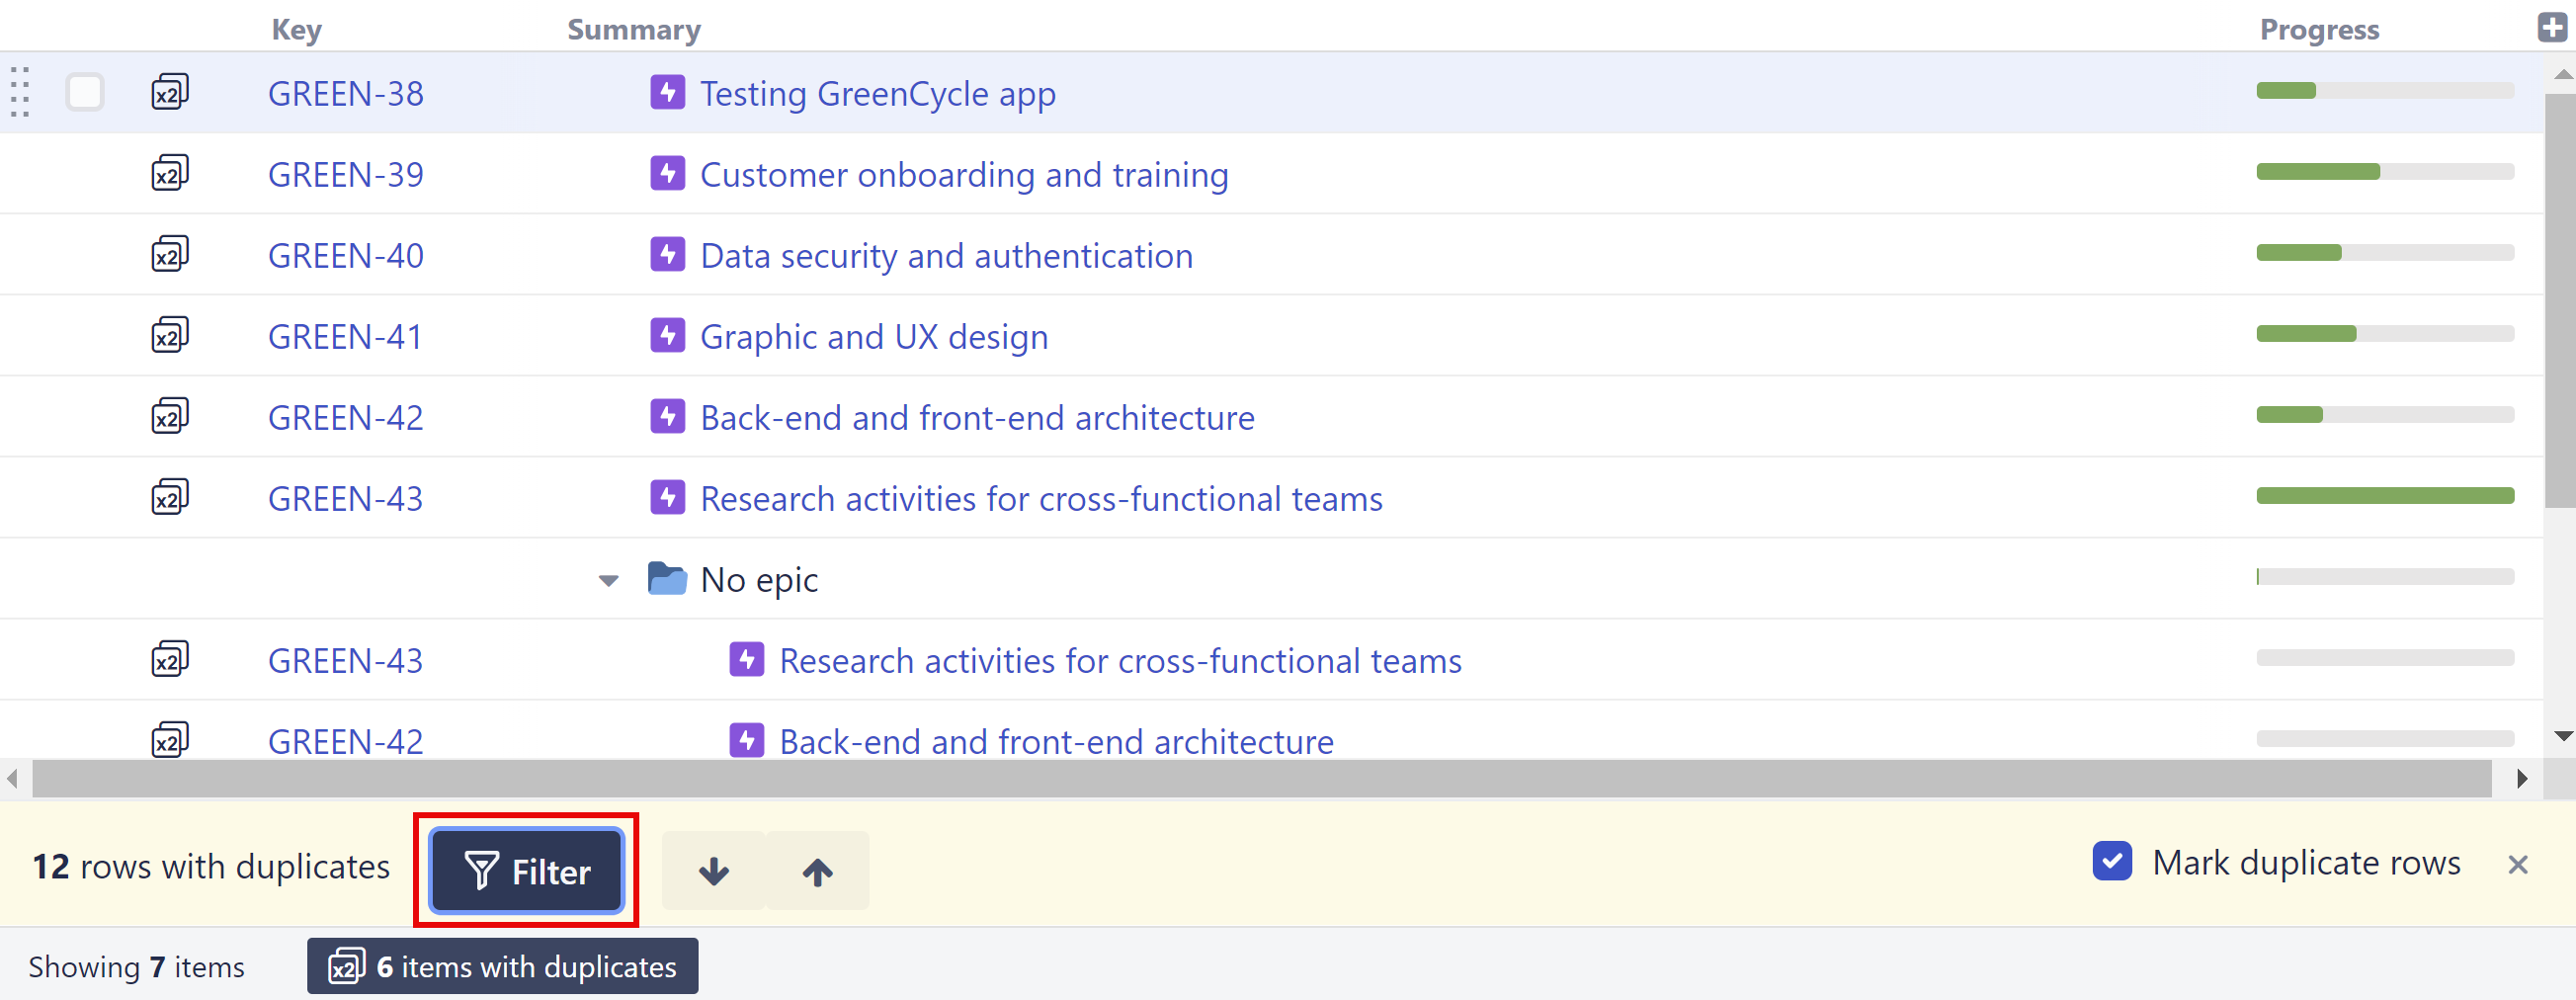Open the GREEN-39 issue key link
This screenshot has width=2576, height=1000.
[345, 174]
